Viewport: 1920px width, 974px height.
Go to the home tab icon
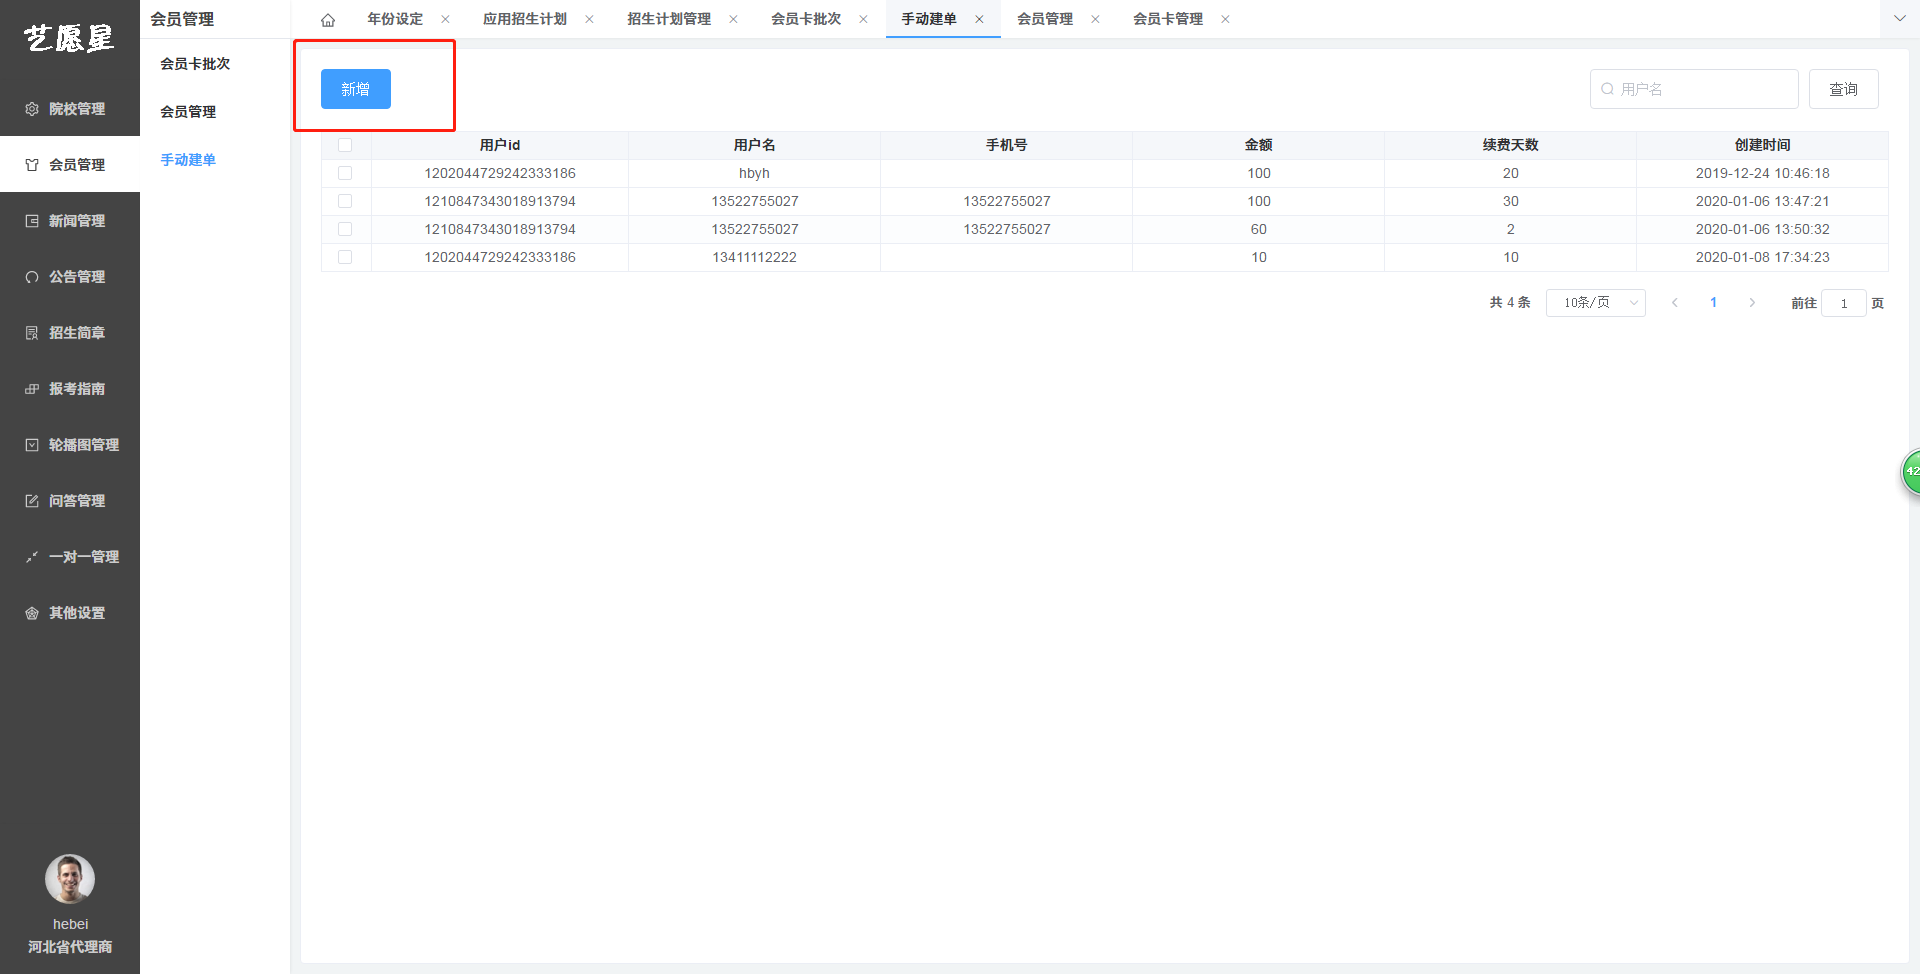(328, 20)
